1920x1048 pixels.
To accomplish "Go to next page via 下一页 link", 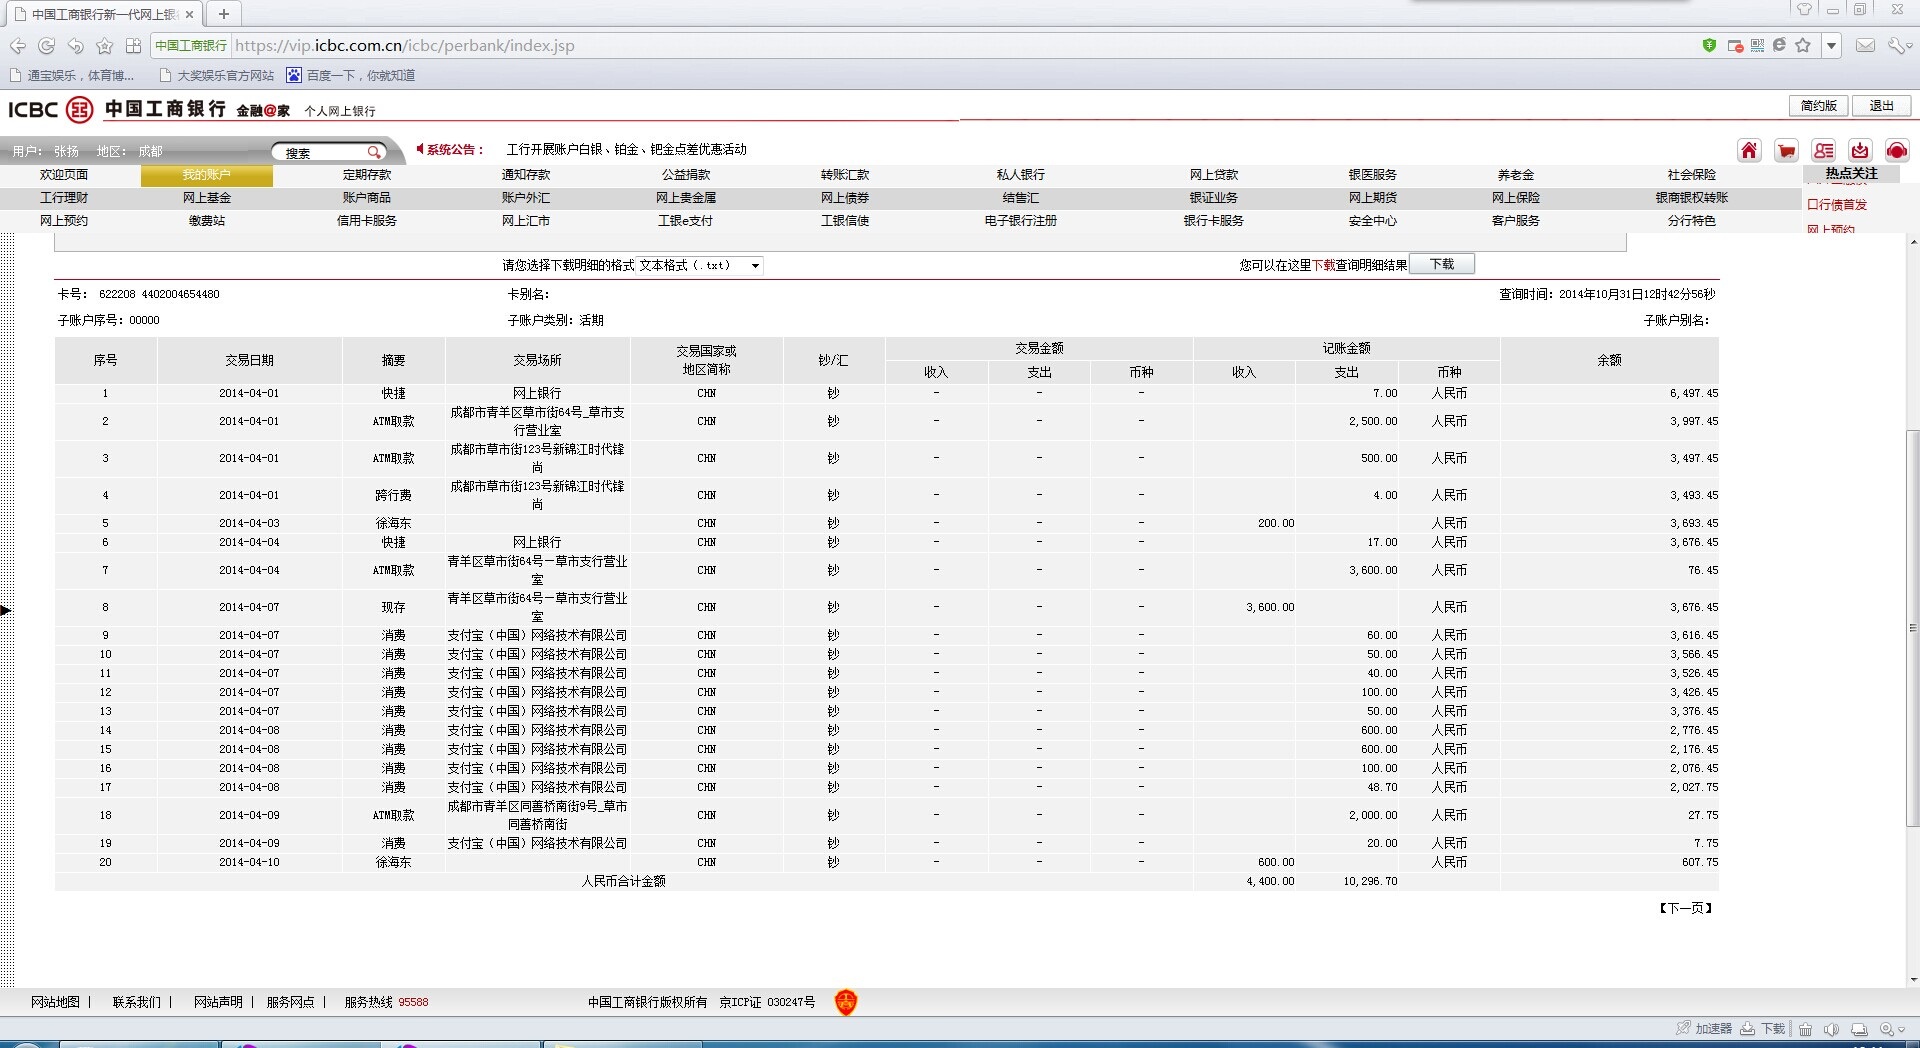I will coord(1686,908).
